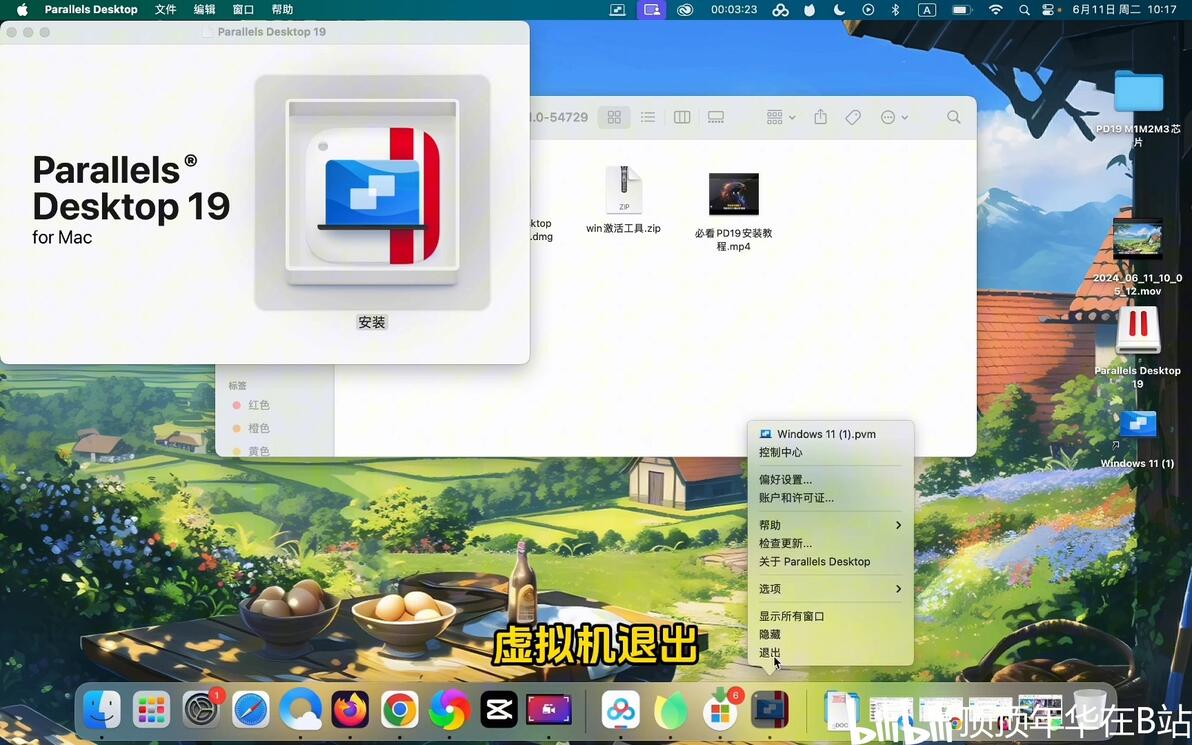This screenshot has width=1192, height=745.
Task: Open System Settings in the dock
Action: click(x=201, y=710)
